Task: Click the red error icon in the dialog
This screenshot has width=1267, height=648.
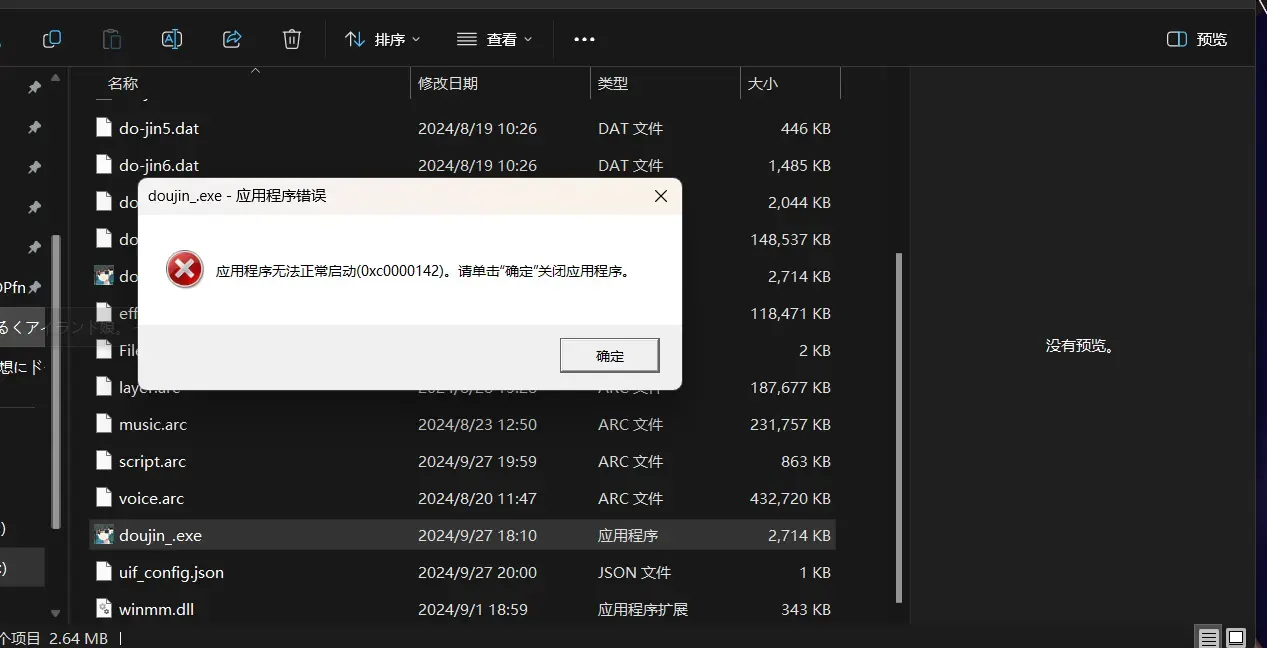Action: click(185, 270)
